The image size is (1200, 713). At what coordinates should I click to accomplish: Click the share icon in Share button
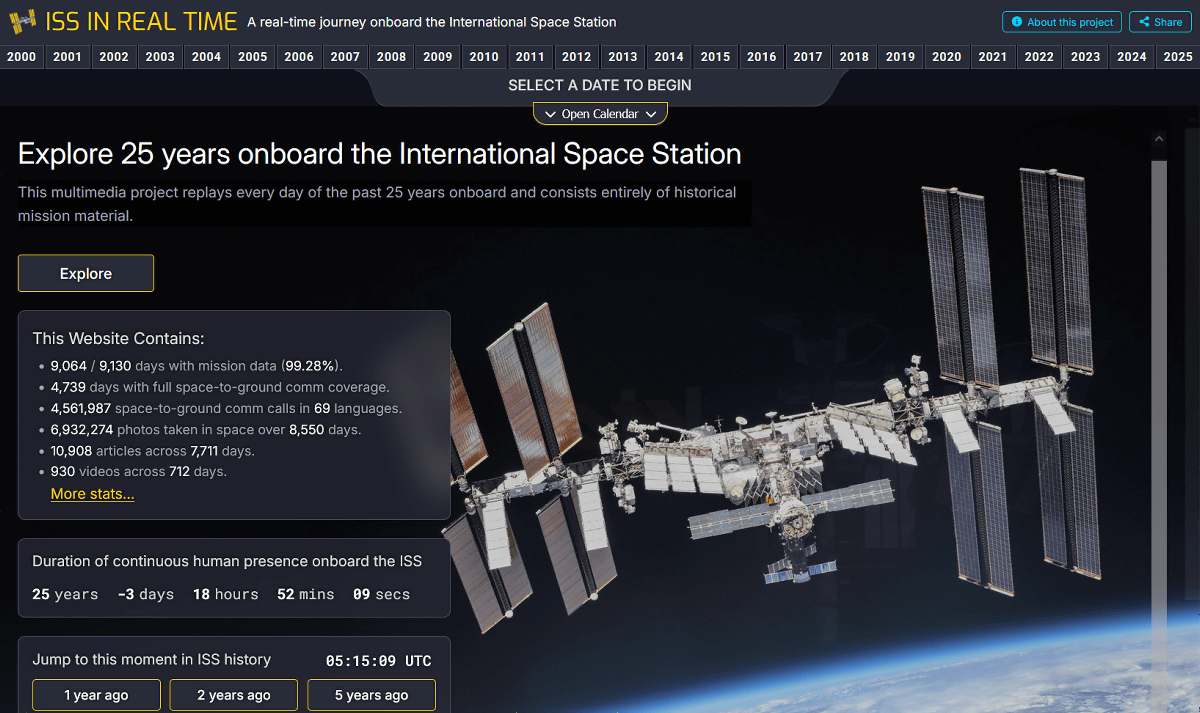[1144, 22]
